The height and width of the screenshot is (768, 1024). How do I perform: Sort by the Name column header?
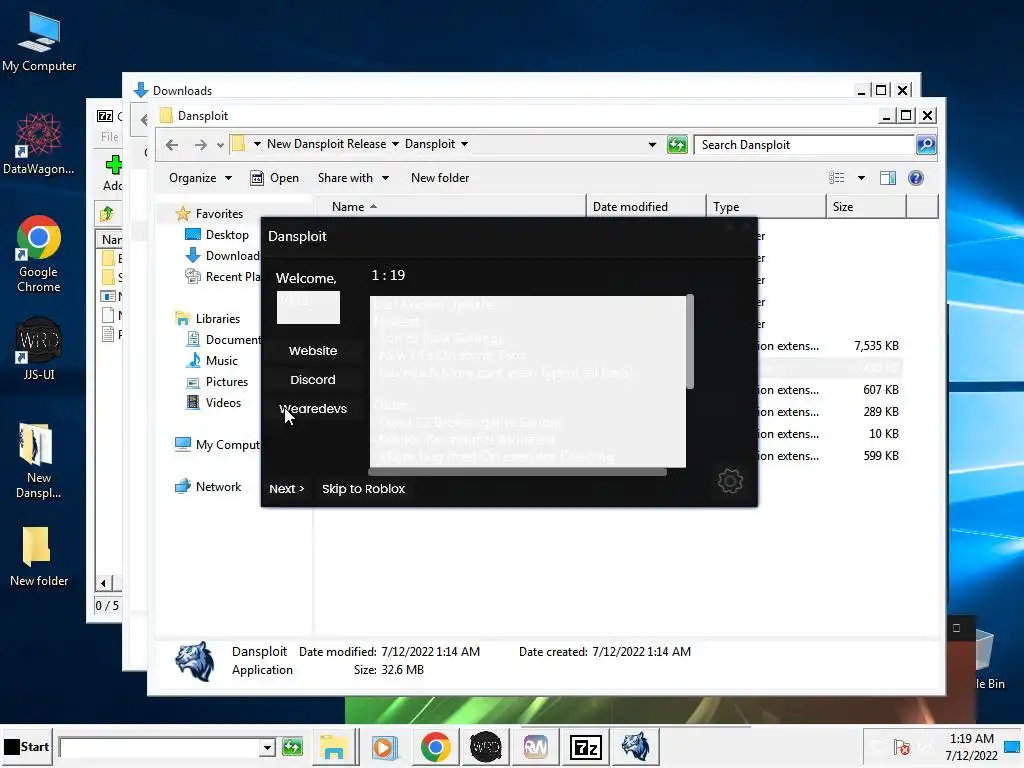(x=451, y=206)
